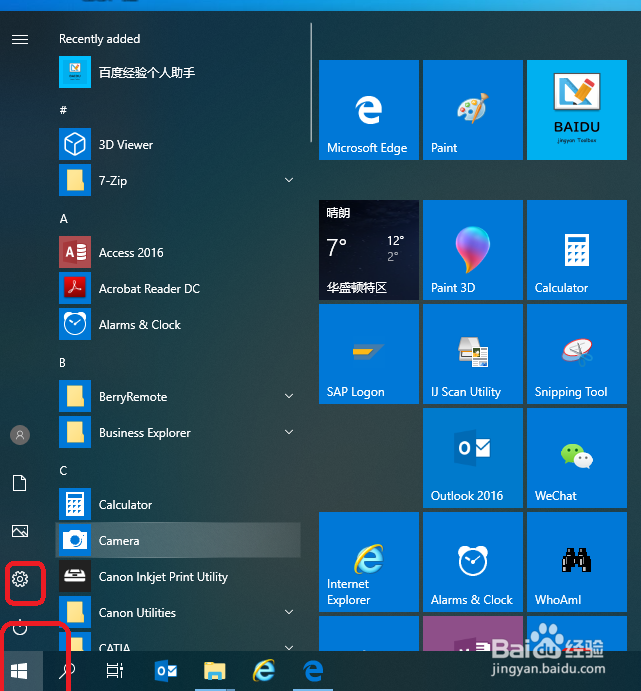Image resolution: width=641 pixels, height=691 pixels.
Task: Open the user account icon
Action: coord(20,435)
